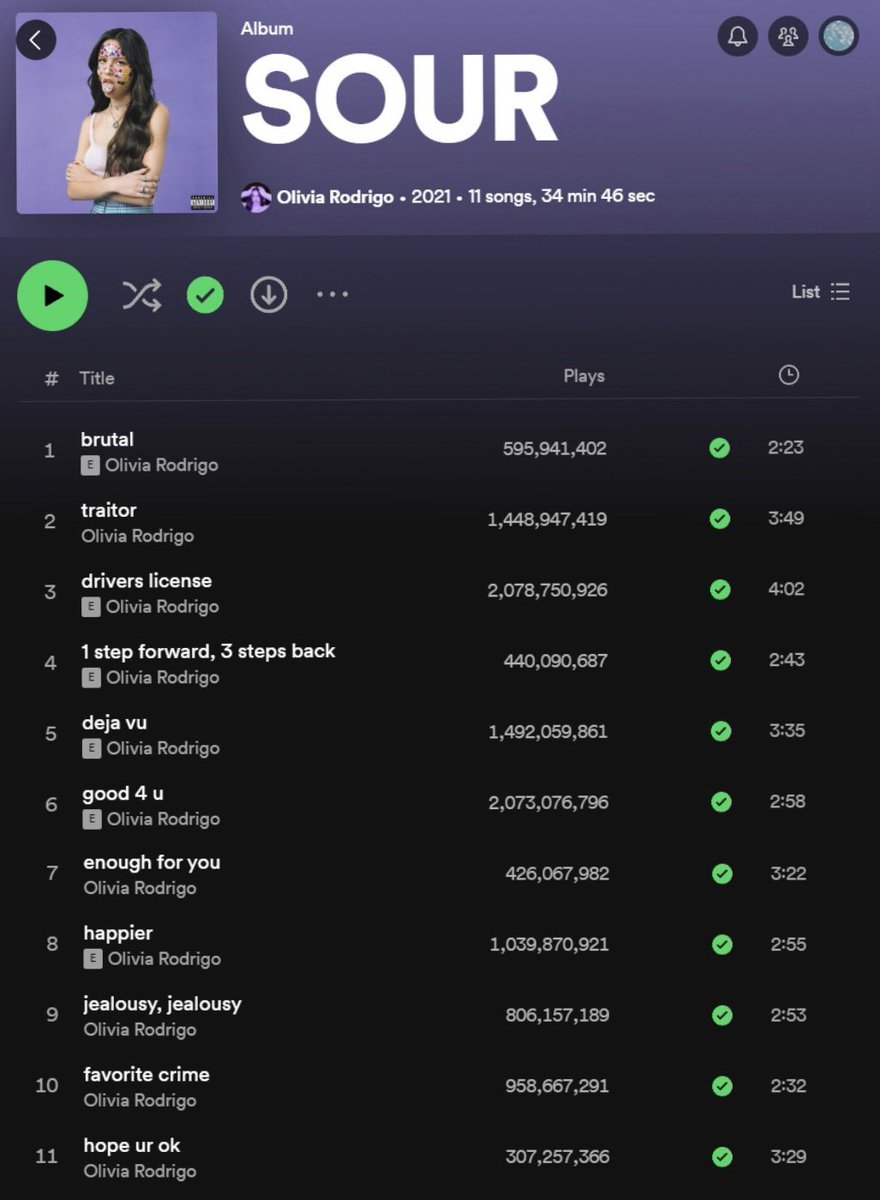Toggle liked checkmark for good 4 u
This screenshot has height=1200, width=880.
(x=720, y=802)
